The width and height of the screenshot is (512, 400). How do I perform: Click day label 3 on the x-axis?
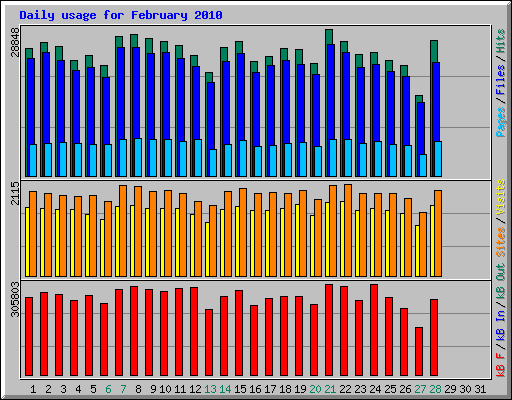click(63, 389)
